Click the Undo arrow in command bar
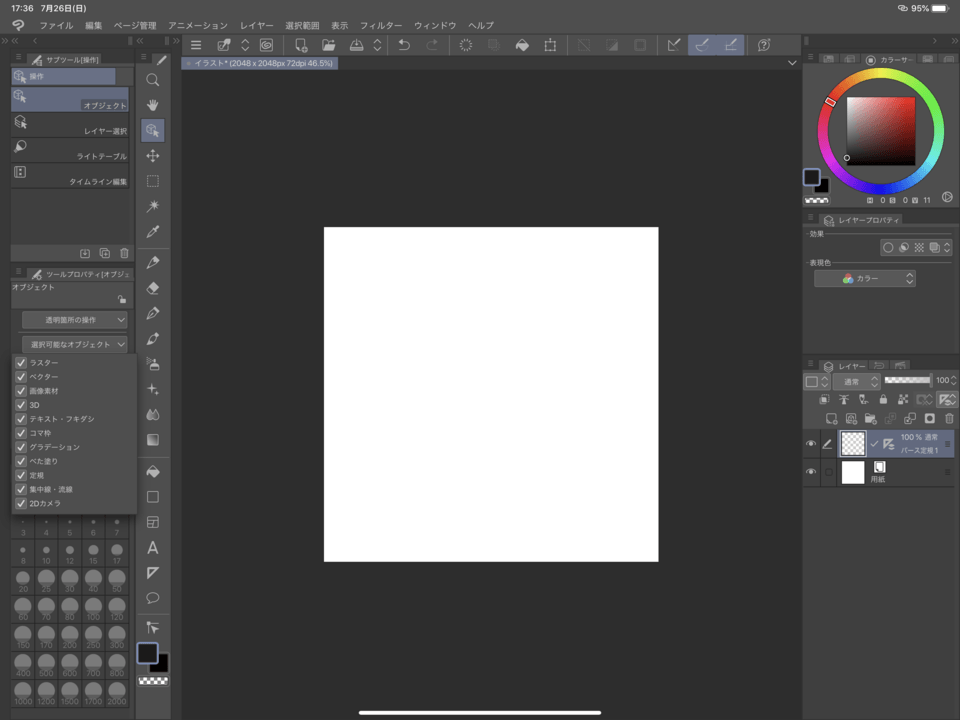The image size is (960, 720). [x=404, y=45]
